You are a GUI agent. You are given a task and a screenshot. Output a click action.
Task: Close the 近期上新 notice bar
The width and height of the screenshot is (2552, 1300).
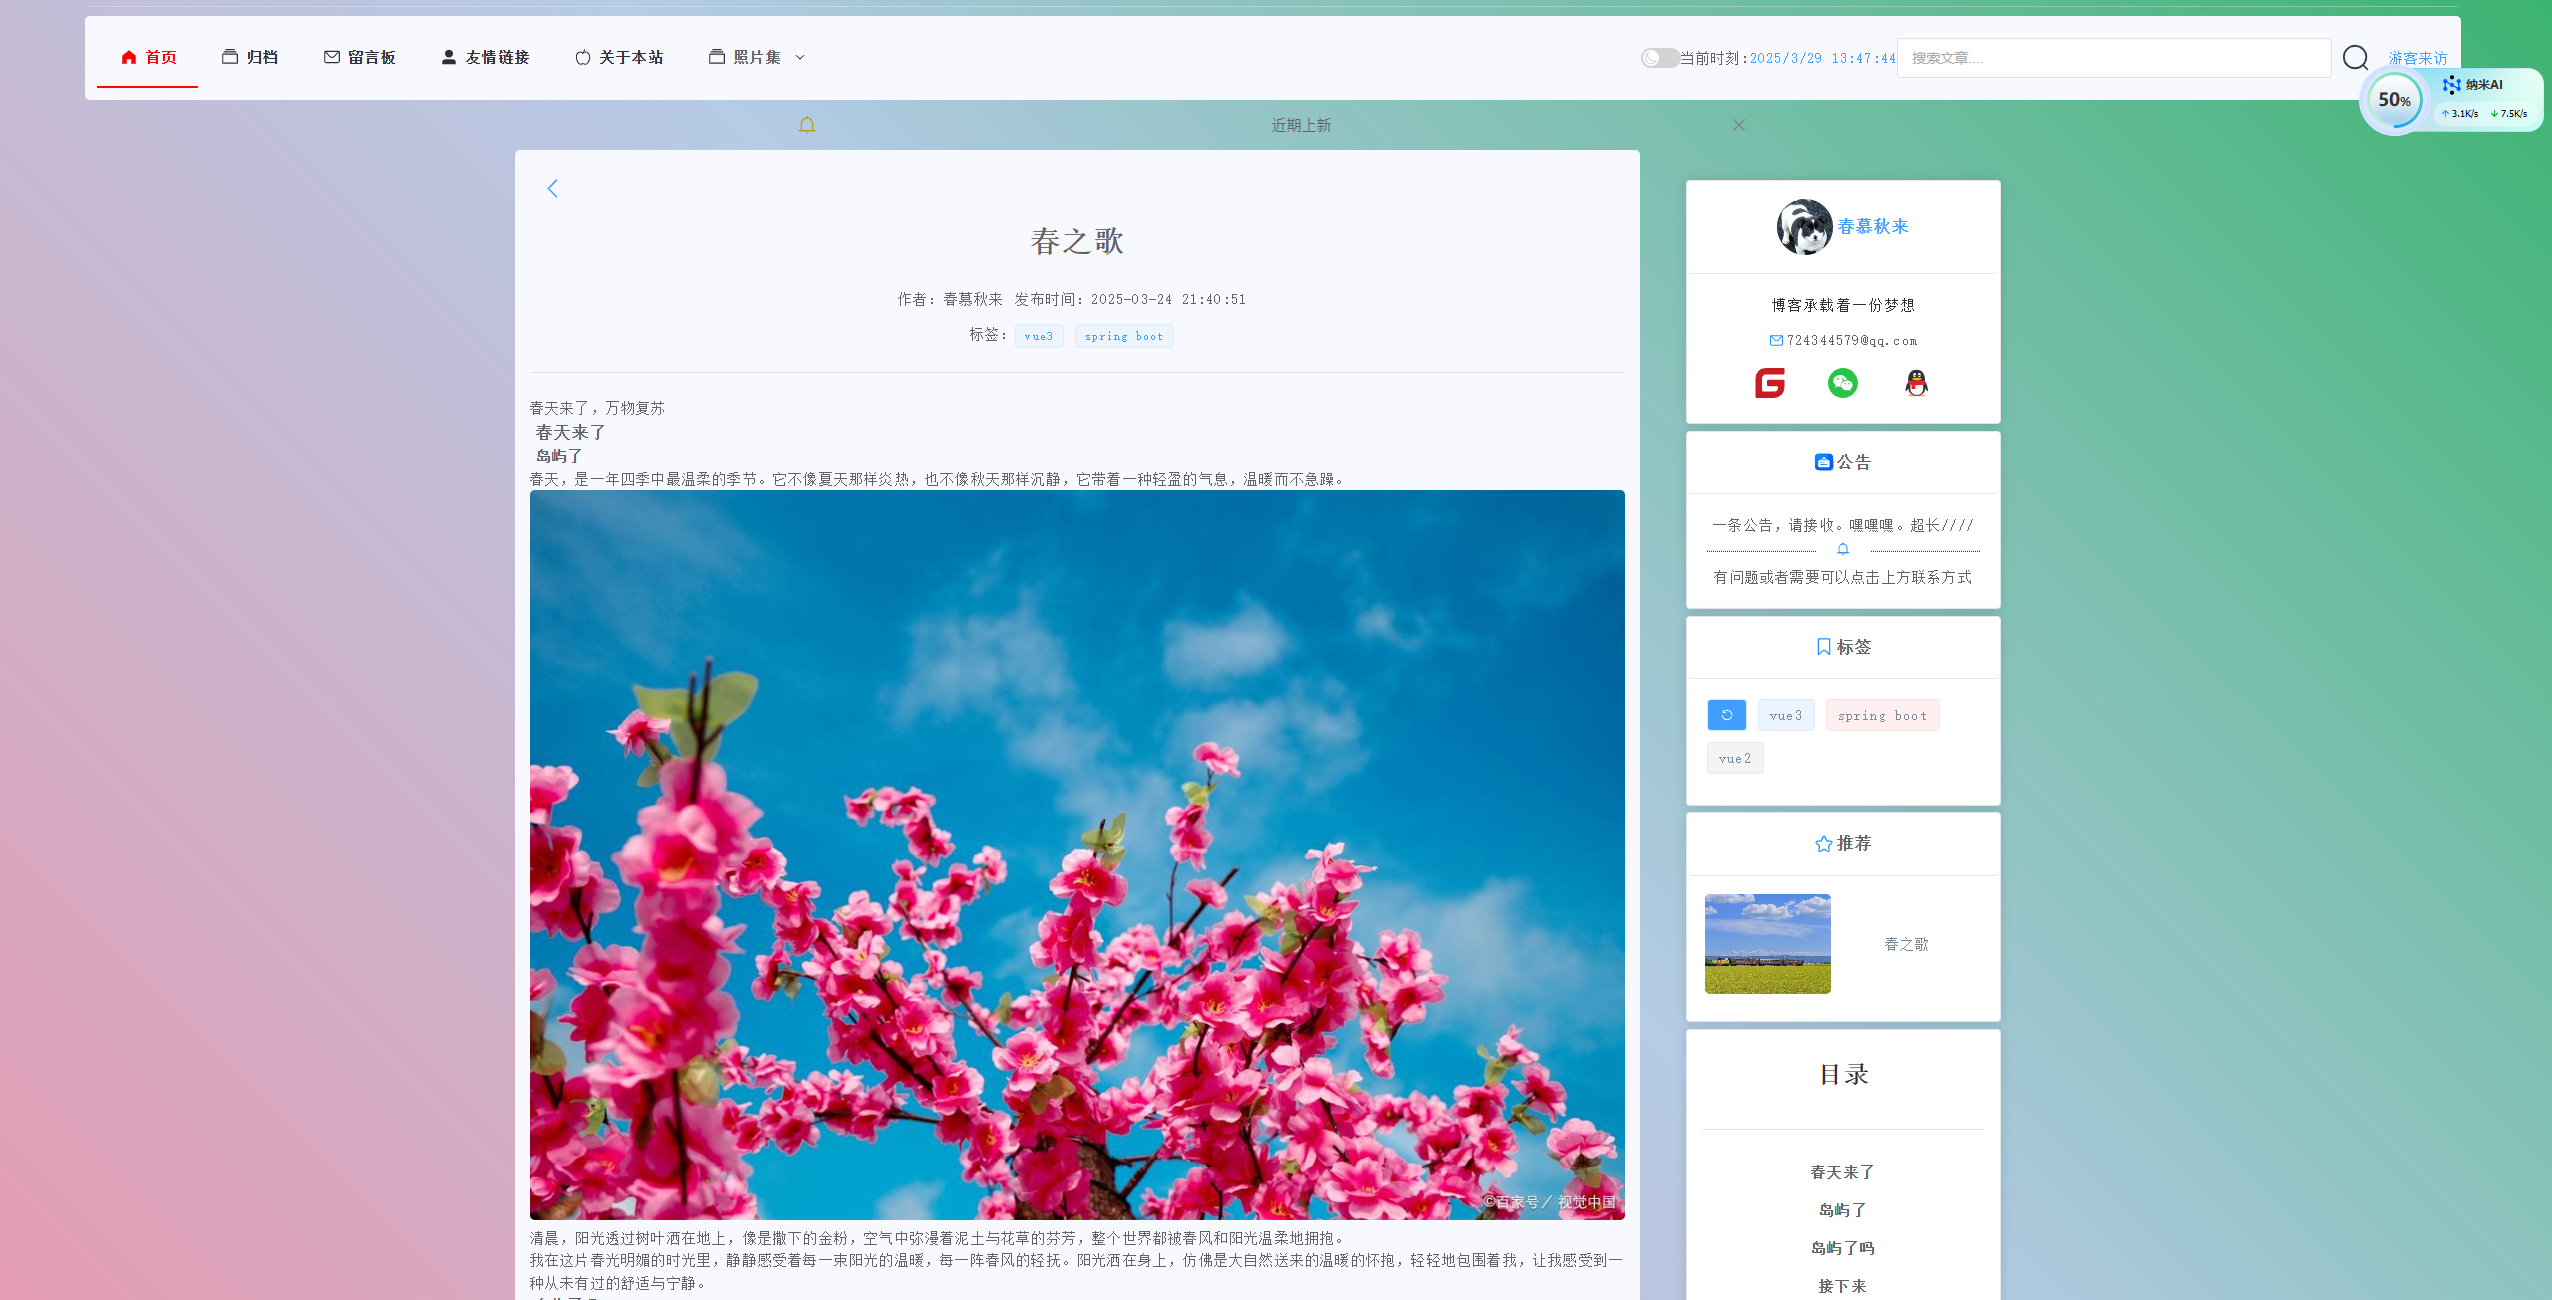click(x=1738, y=125)
